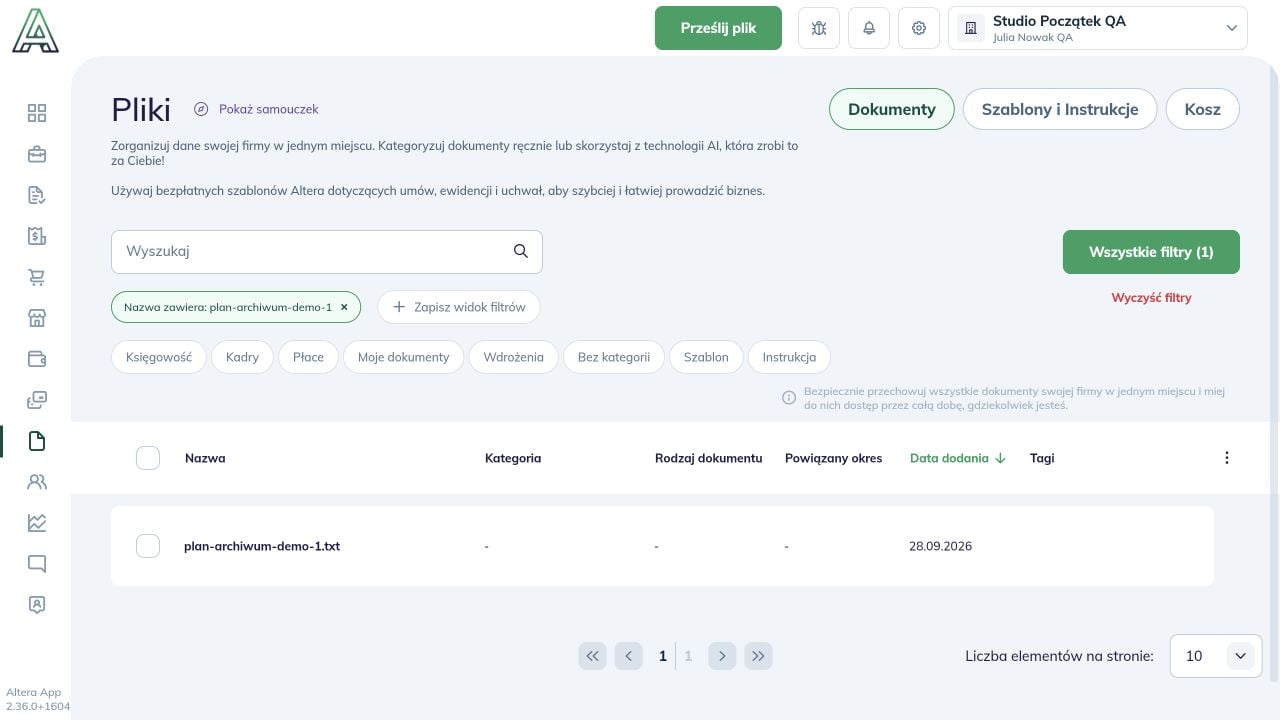Click Pokaż samouczek link

256,109
